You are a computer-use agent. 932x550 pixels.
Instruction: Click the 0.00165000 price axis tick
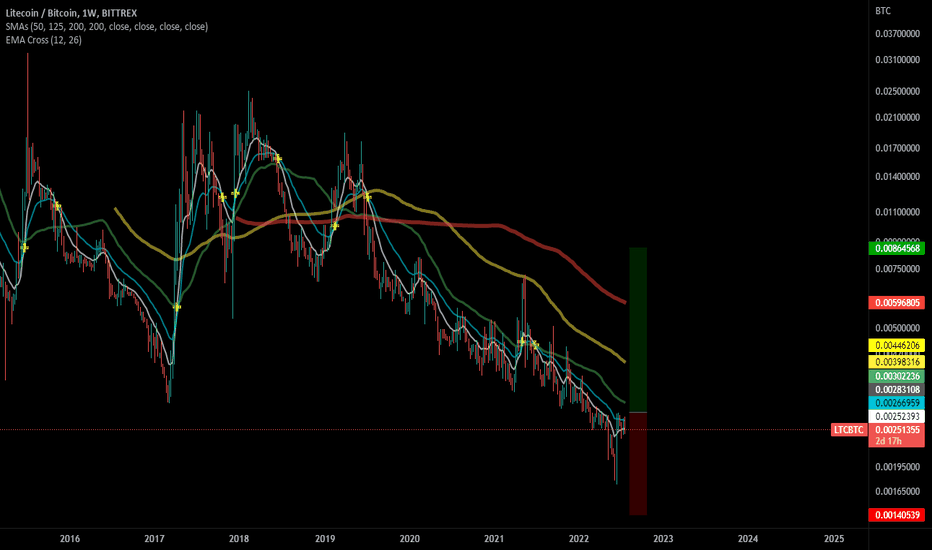pos(898,492)
